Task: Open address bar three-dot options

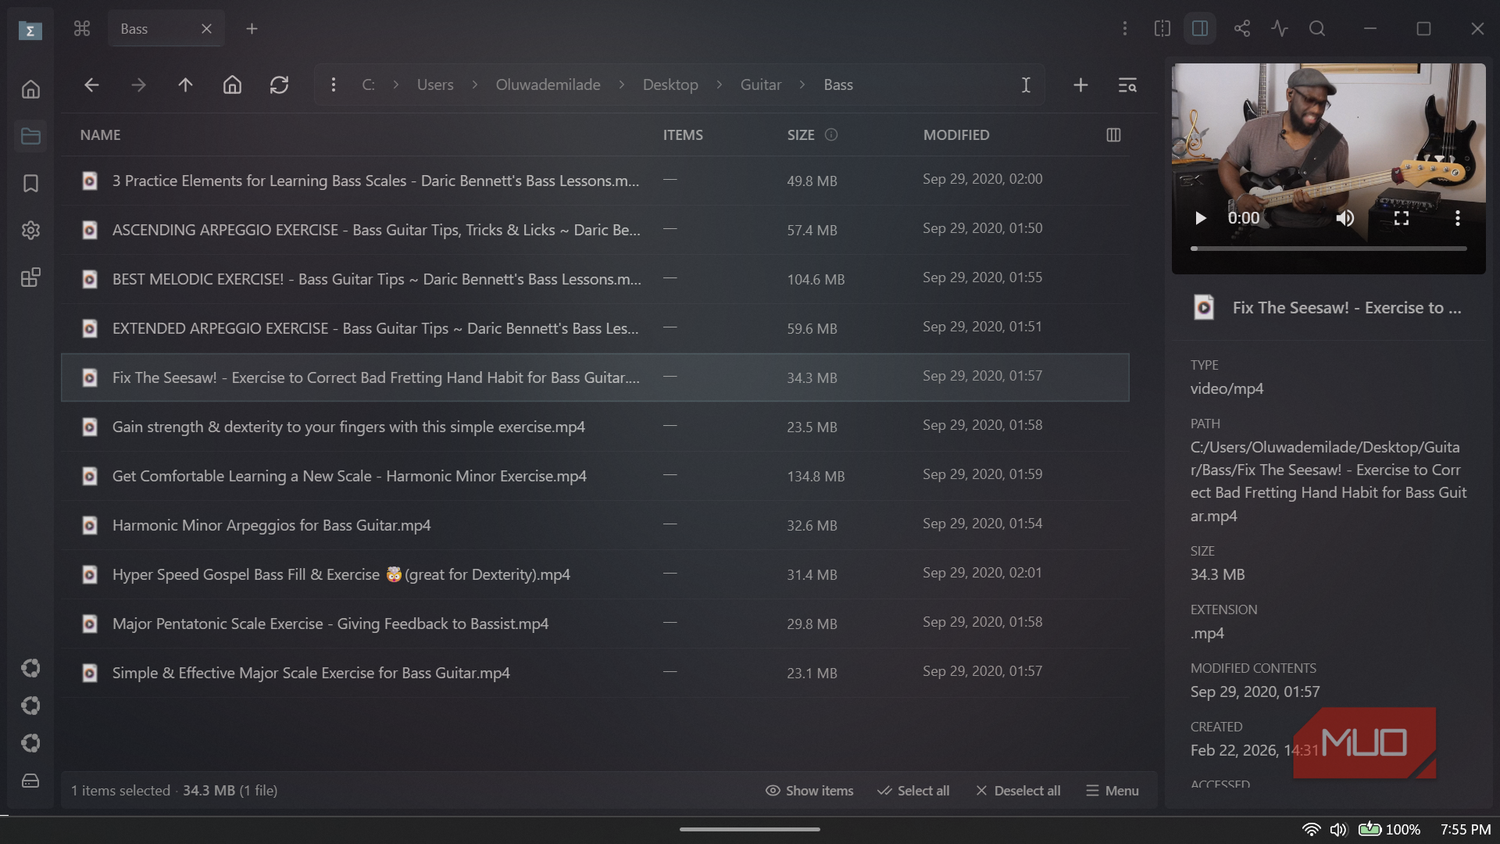Action: click(x=333, y=85)
